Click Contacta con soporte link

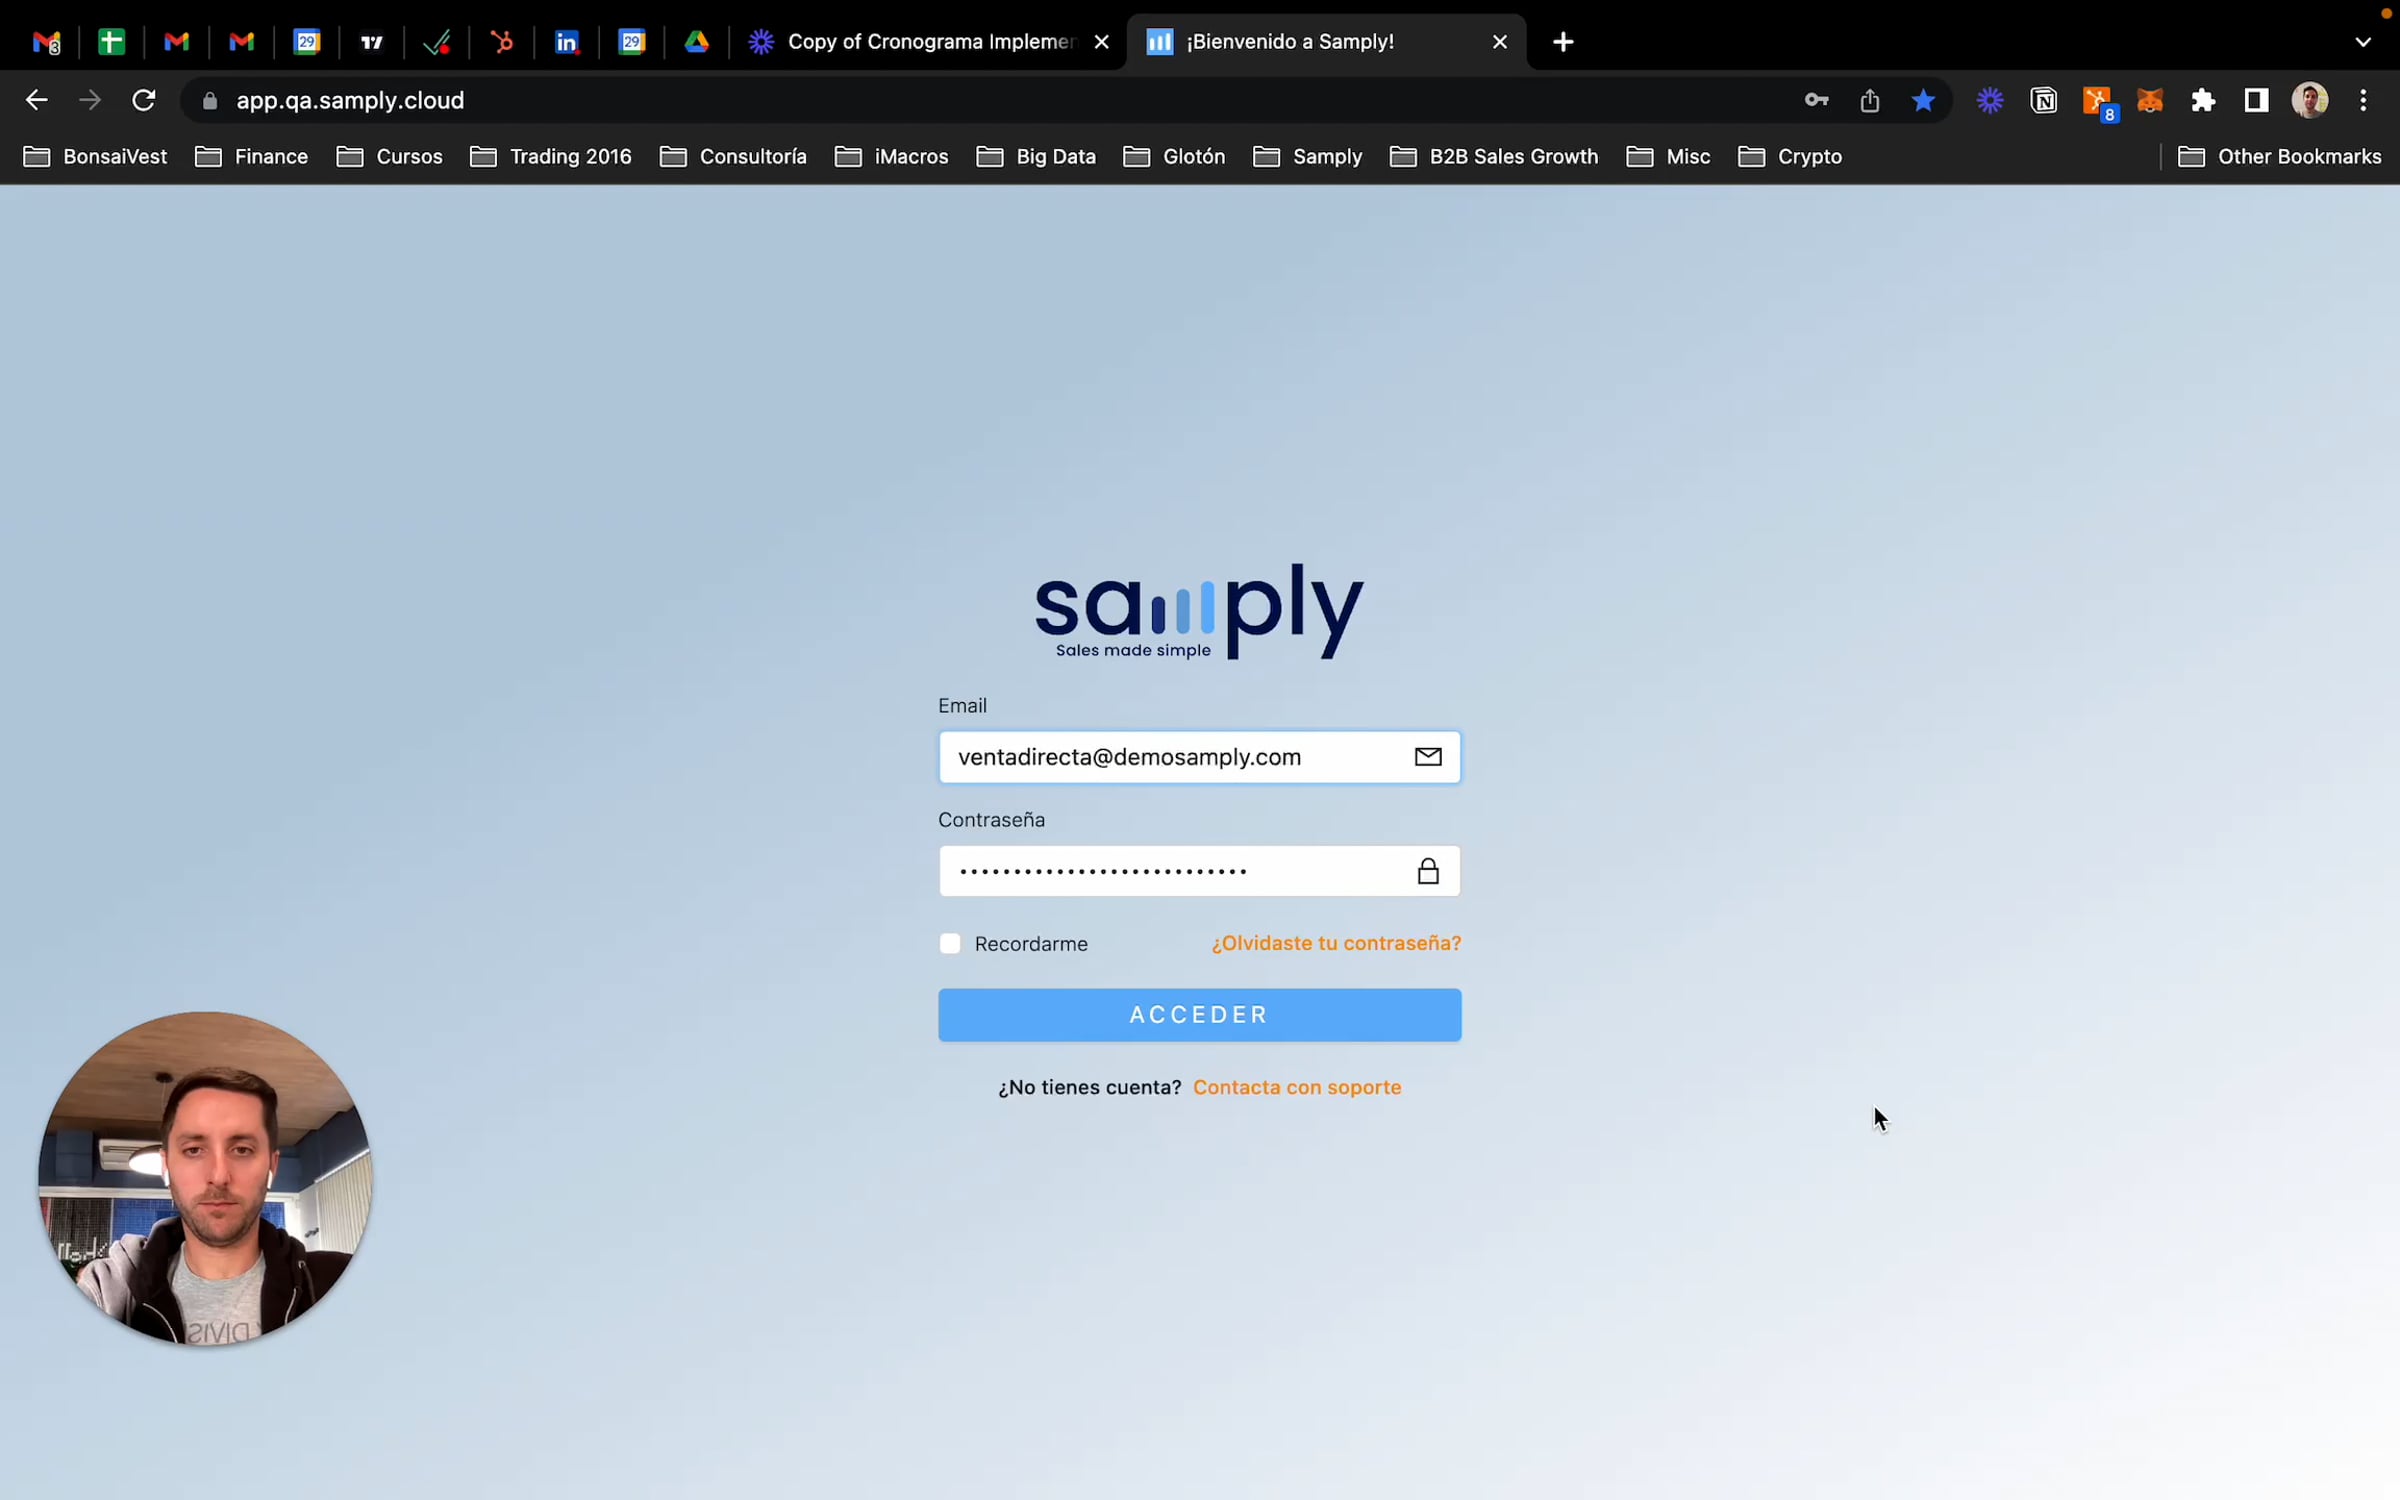[x=1297, y=1087]
